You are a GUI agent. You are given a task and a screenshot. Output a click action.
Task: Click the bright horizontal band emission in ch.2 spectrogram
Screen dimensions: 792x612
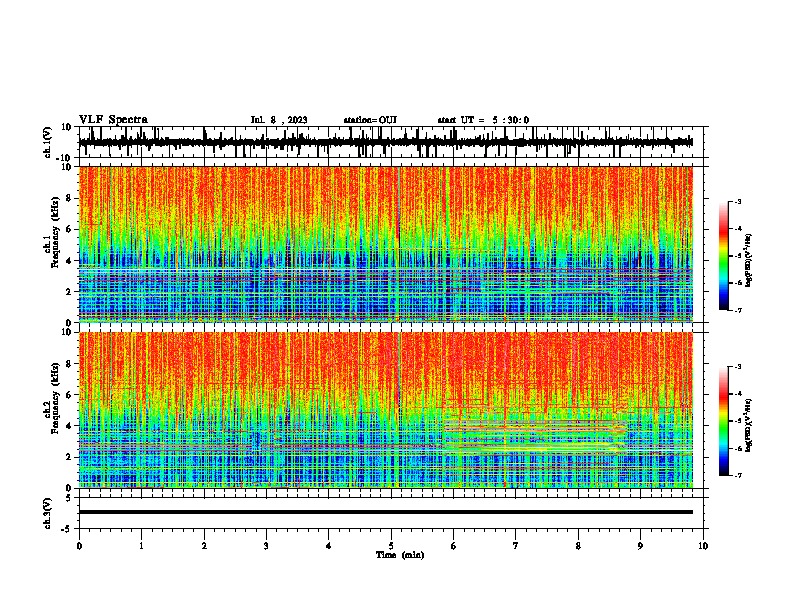534,436
